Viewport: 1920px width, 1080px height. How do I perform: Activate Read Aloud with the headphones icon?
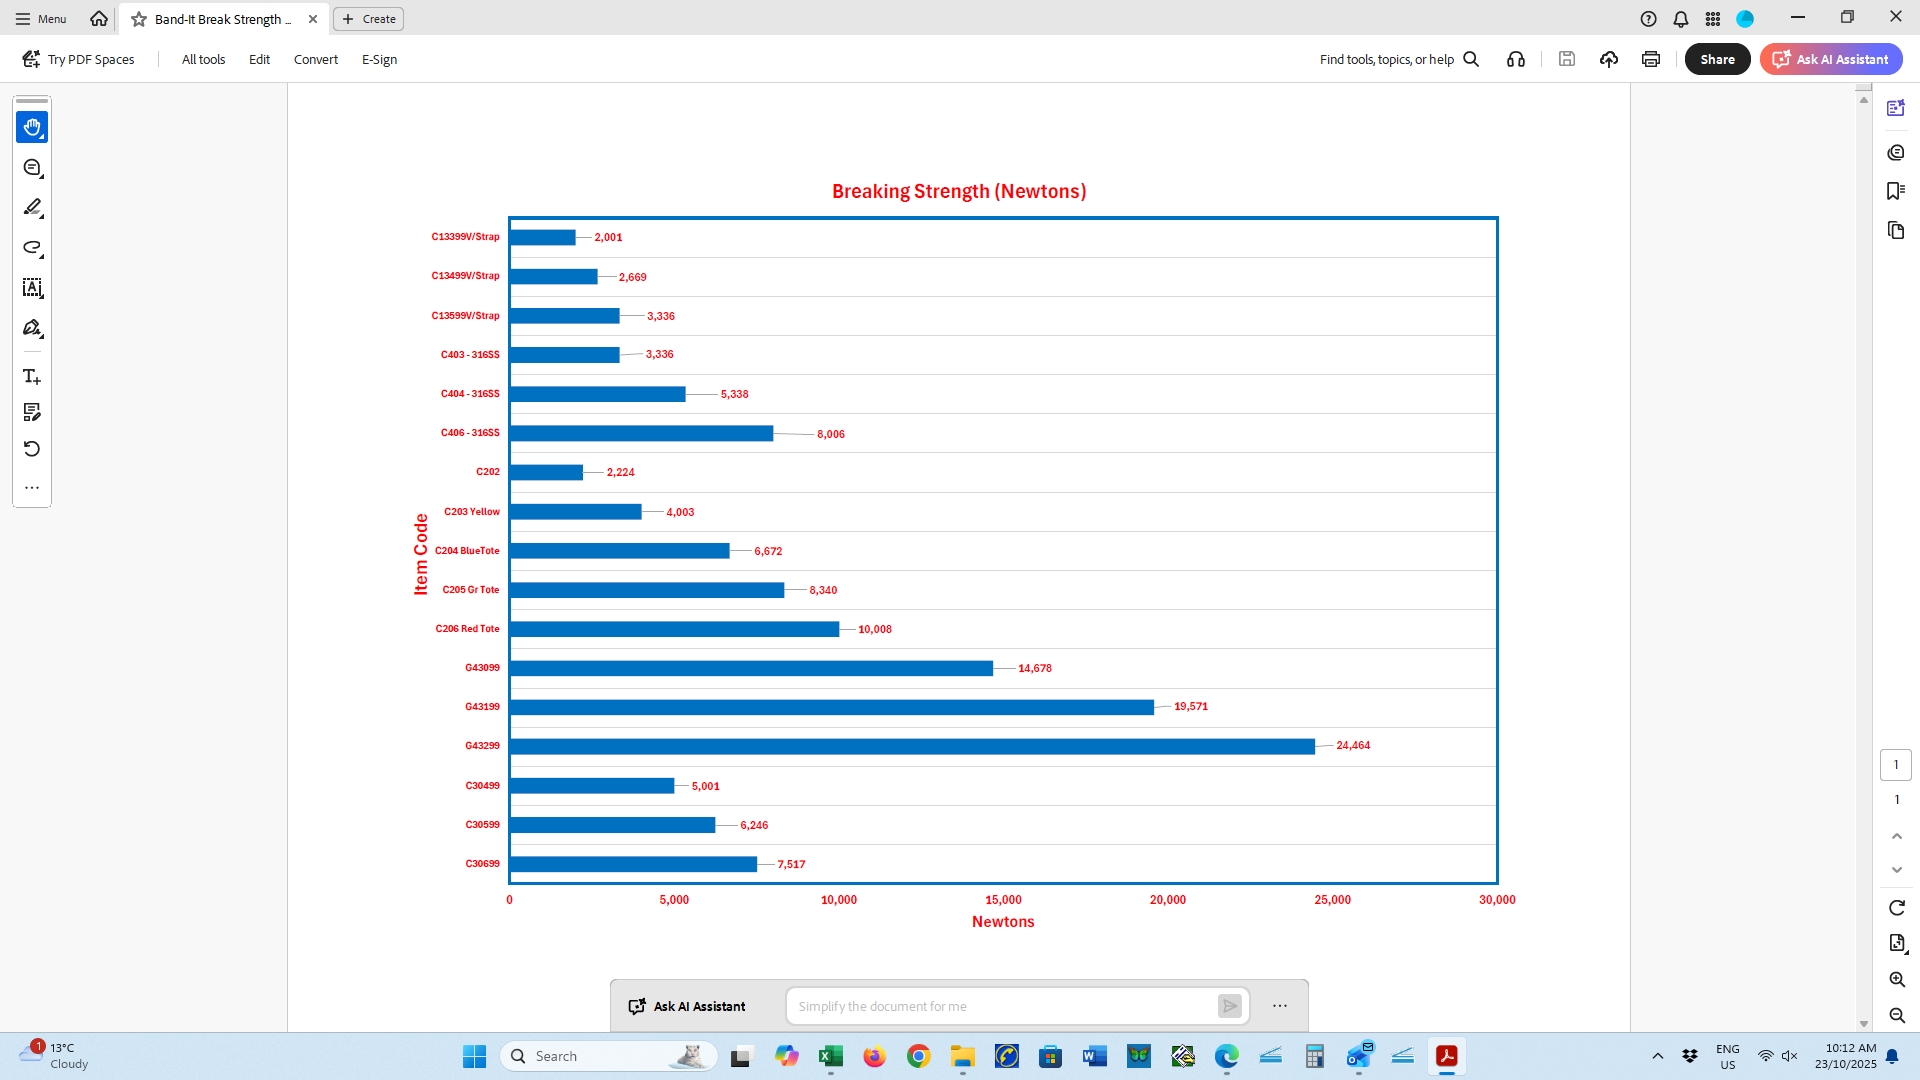pos(1515,59)
